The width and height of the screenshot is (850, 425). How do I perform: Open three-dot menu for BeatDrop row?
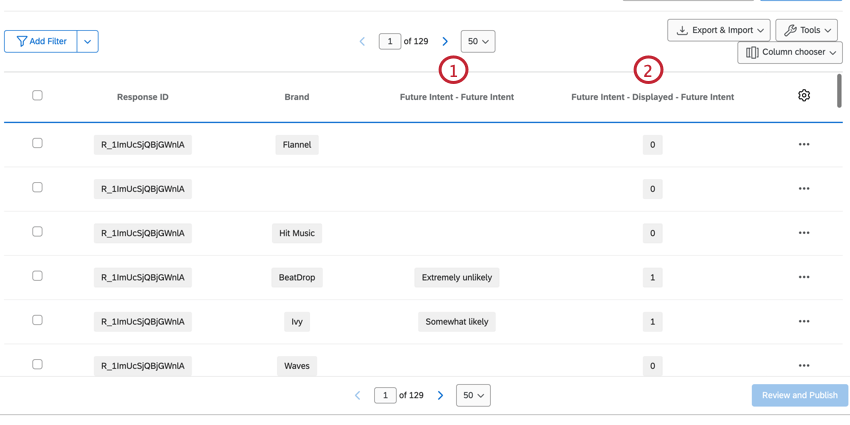pos(804,277)
